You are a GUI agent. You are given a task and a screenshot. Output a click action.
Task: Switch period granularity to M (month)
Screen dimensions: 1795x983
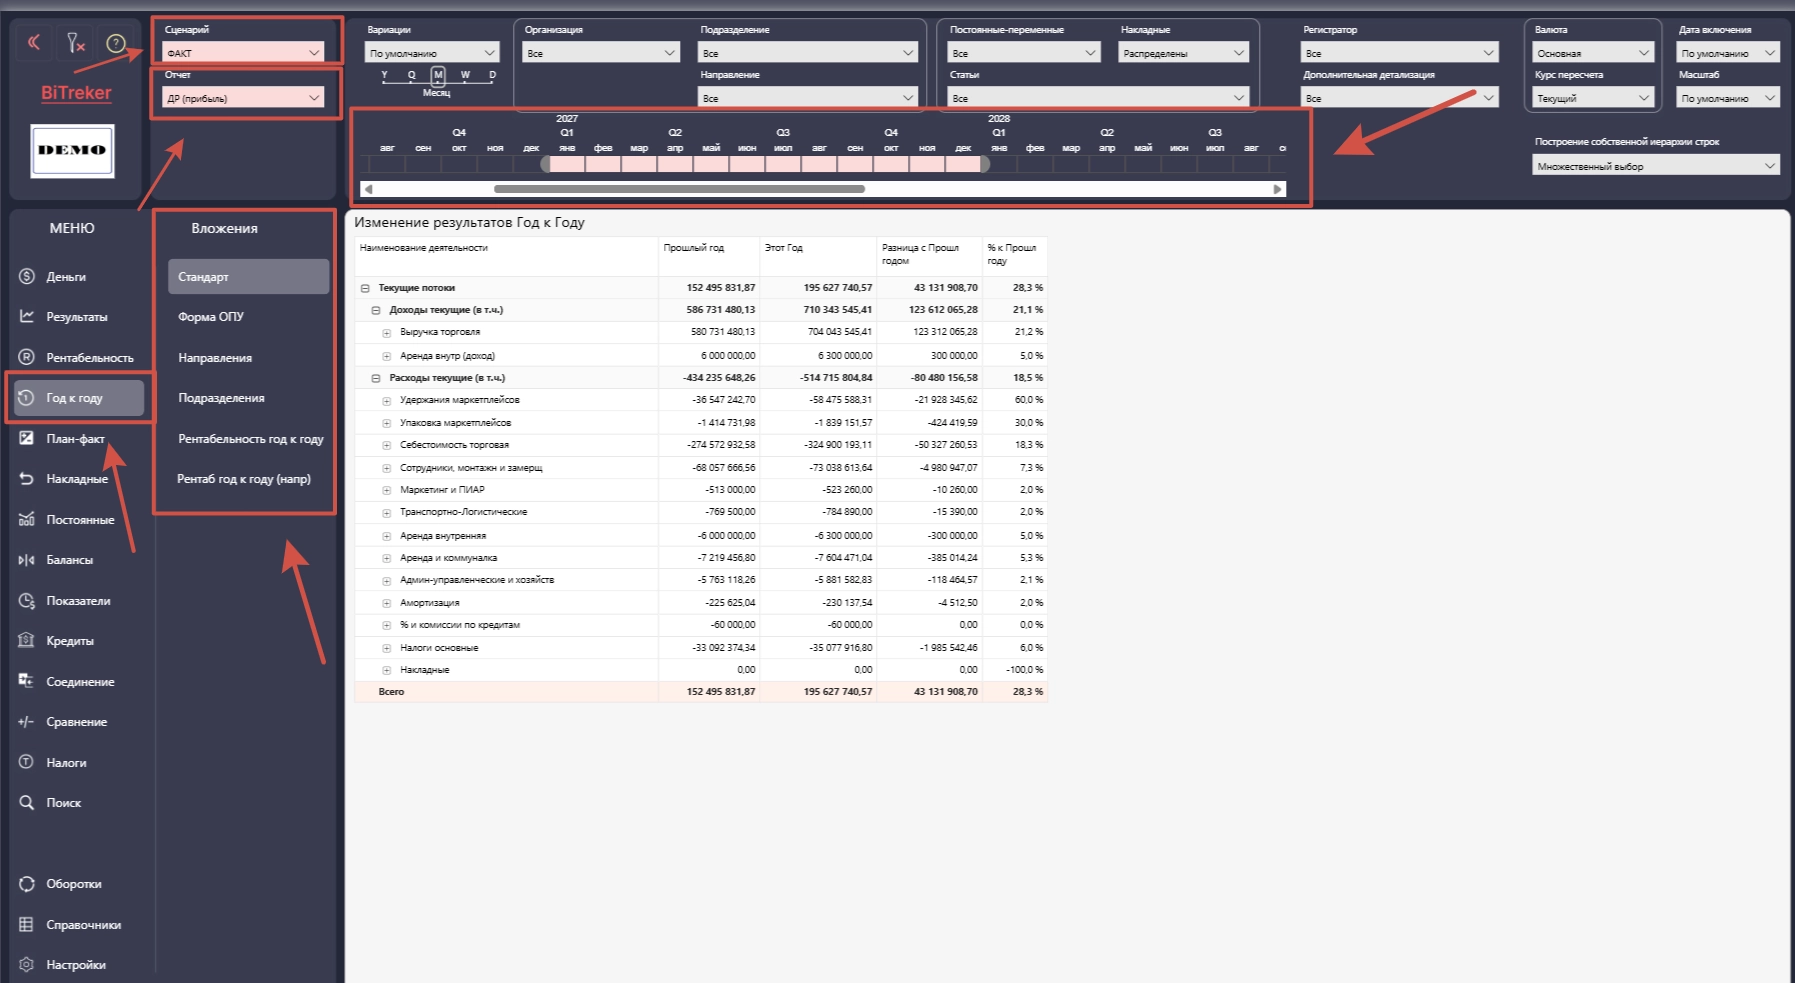[x=438, y=75]
